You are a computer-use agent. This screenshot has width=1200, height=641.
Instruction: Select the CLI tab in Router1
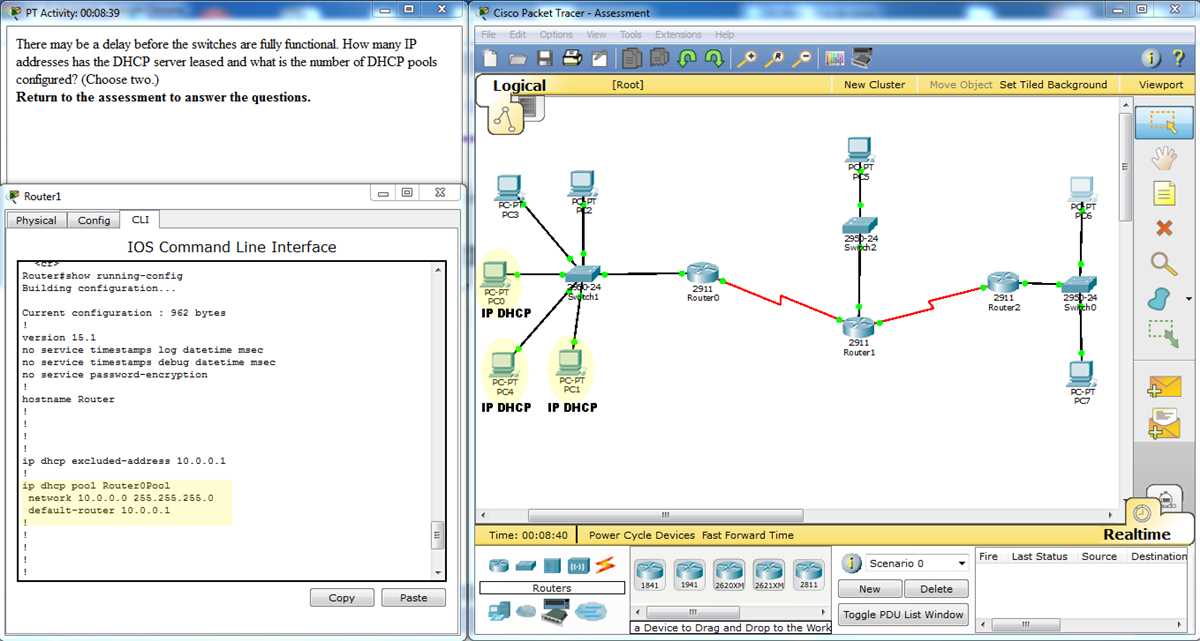point(140,219)
